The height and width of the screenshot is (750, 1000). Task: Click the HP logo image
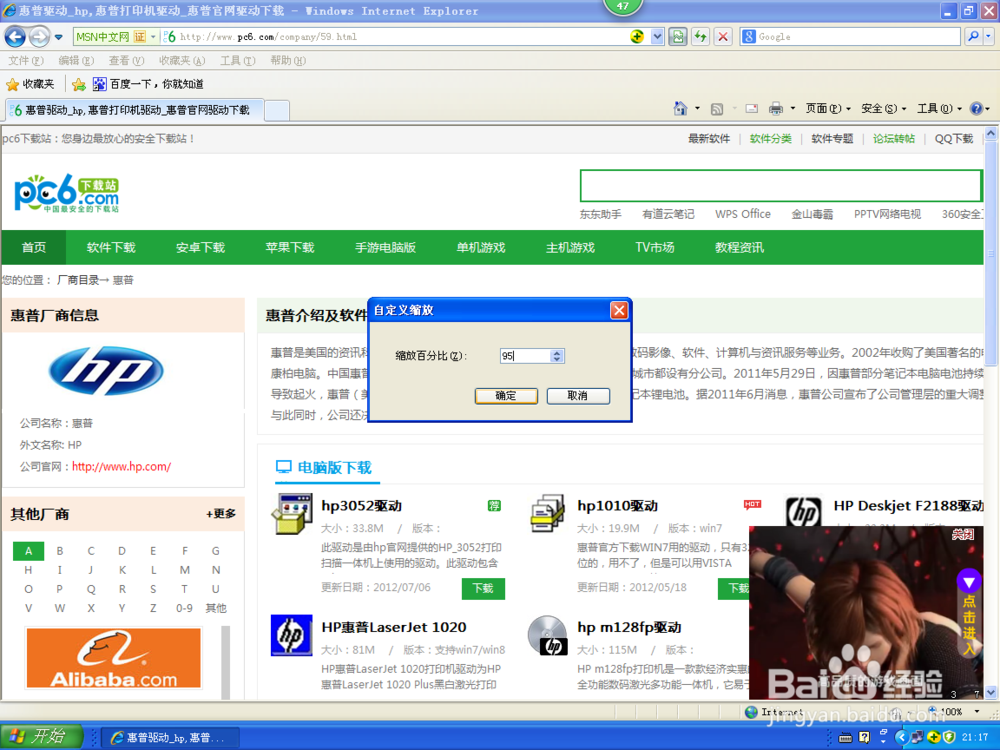[106, 371]
